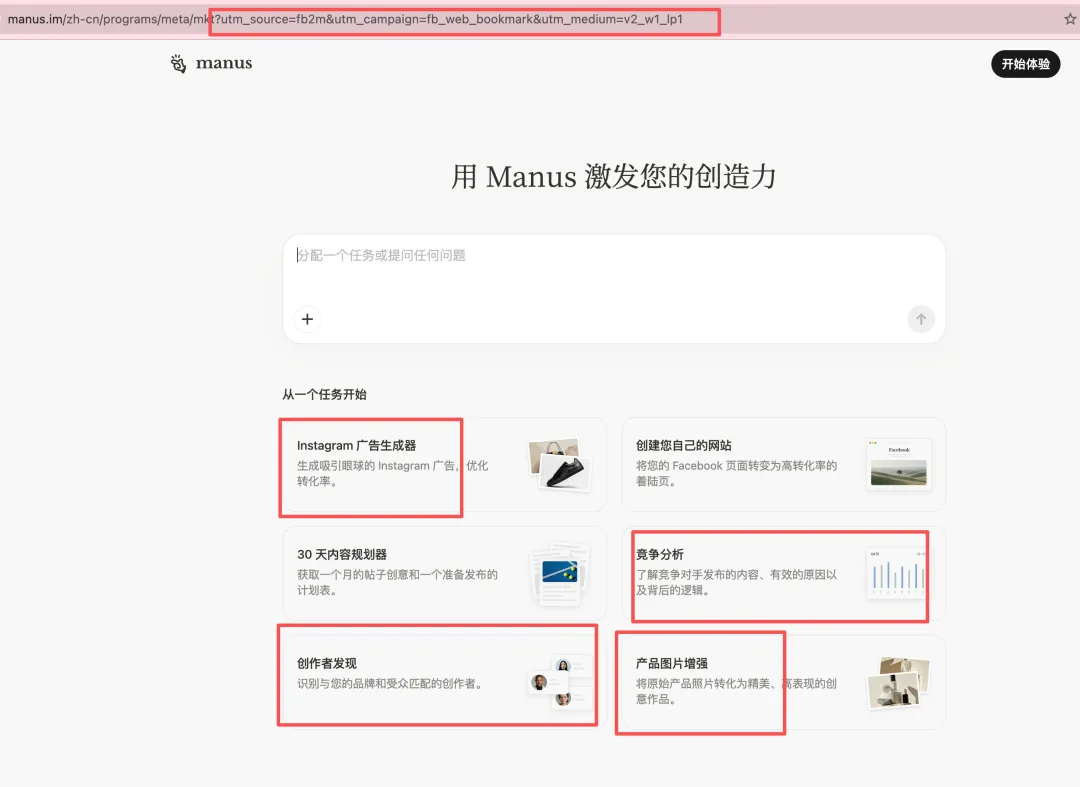Open the Instagram 广告生成器 task card
This screenshot has height=787, width=1080.
coord(444,465)
